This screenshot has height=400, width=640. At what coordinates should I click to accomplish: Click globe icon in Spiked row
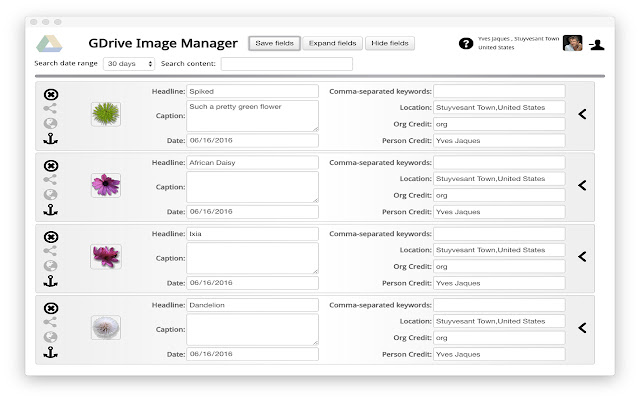(51, 123)
